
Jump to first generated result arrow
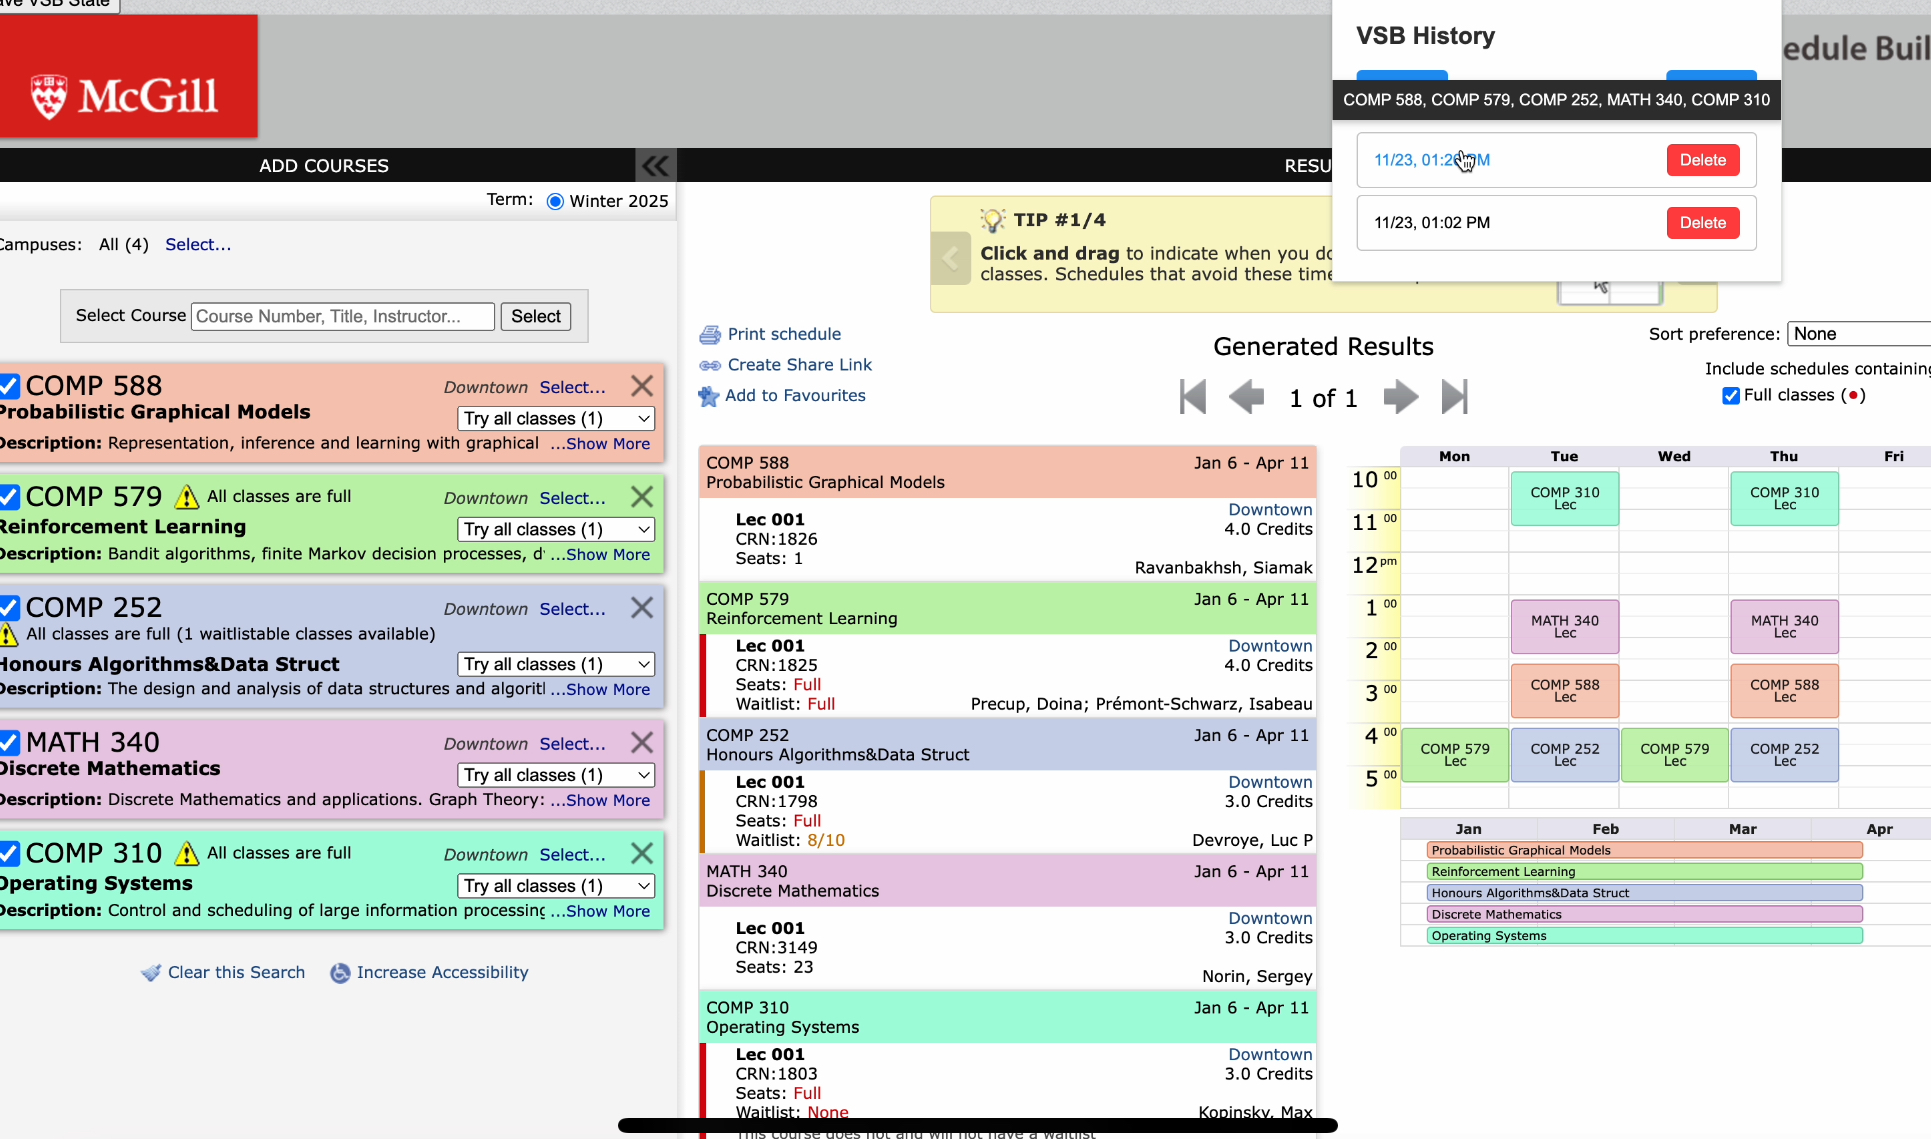point(1193,397)
